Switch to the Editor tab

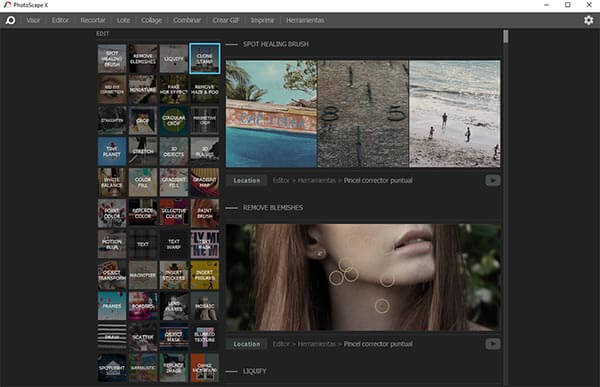[x=60, y=20]
